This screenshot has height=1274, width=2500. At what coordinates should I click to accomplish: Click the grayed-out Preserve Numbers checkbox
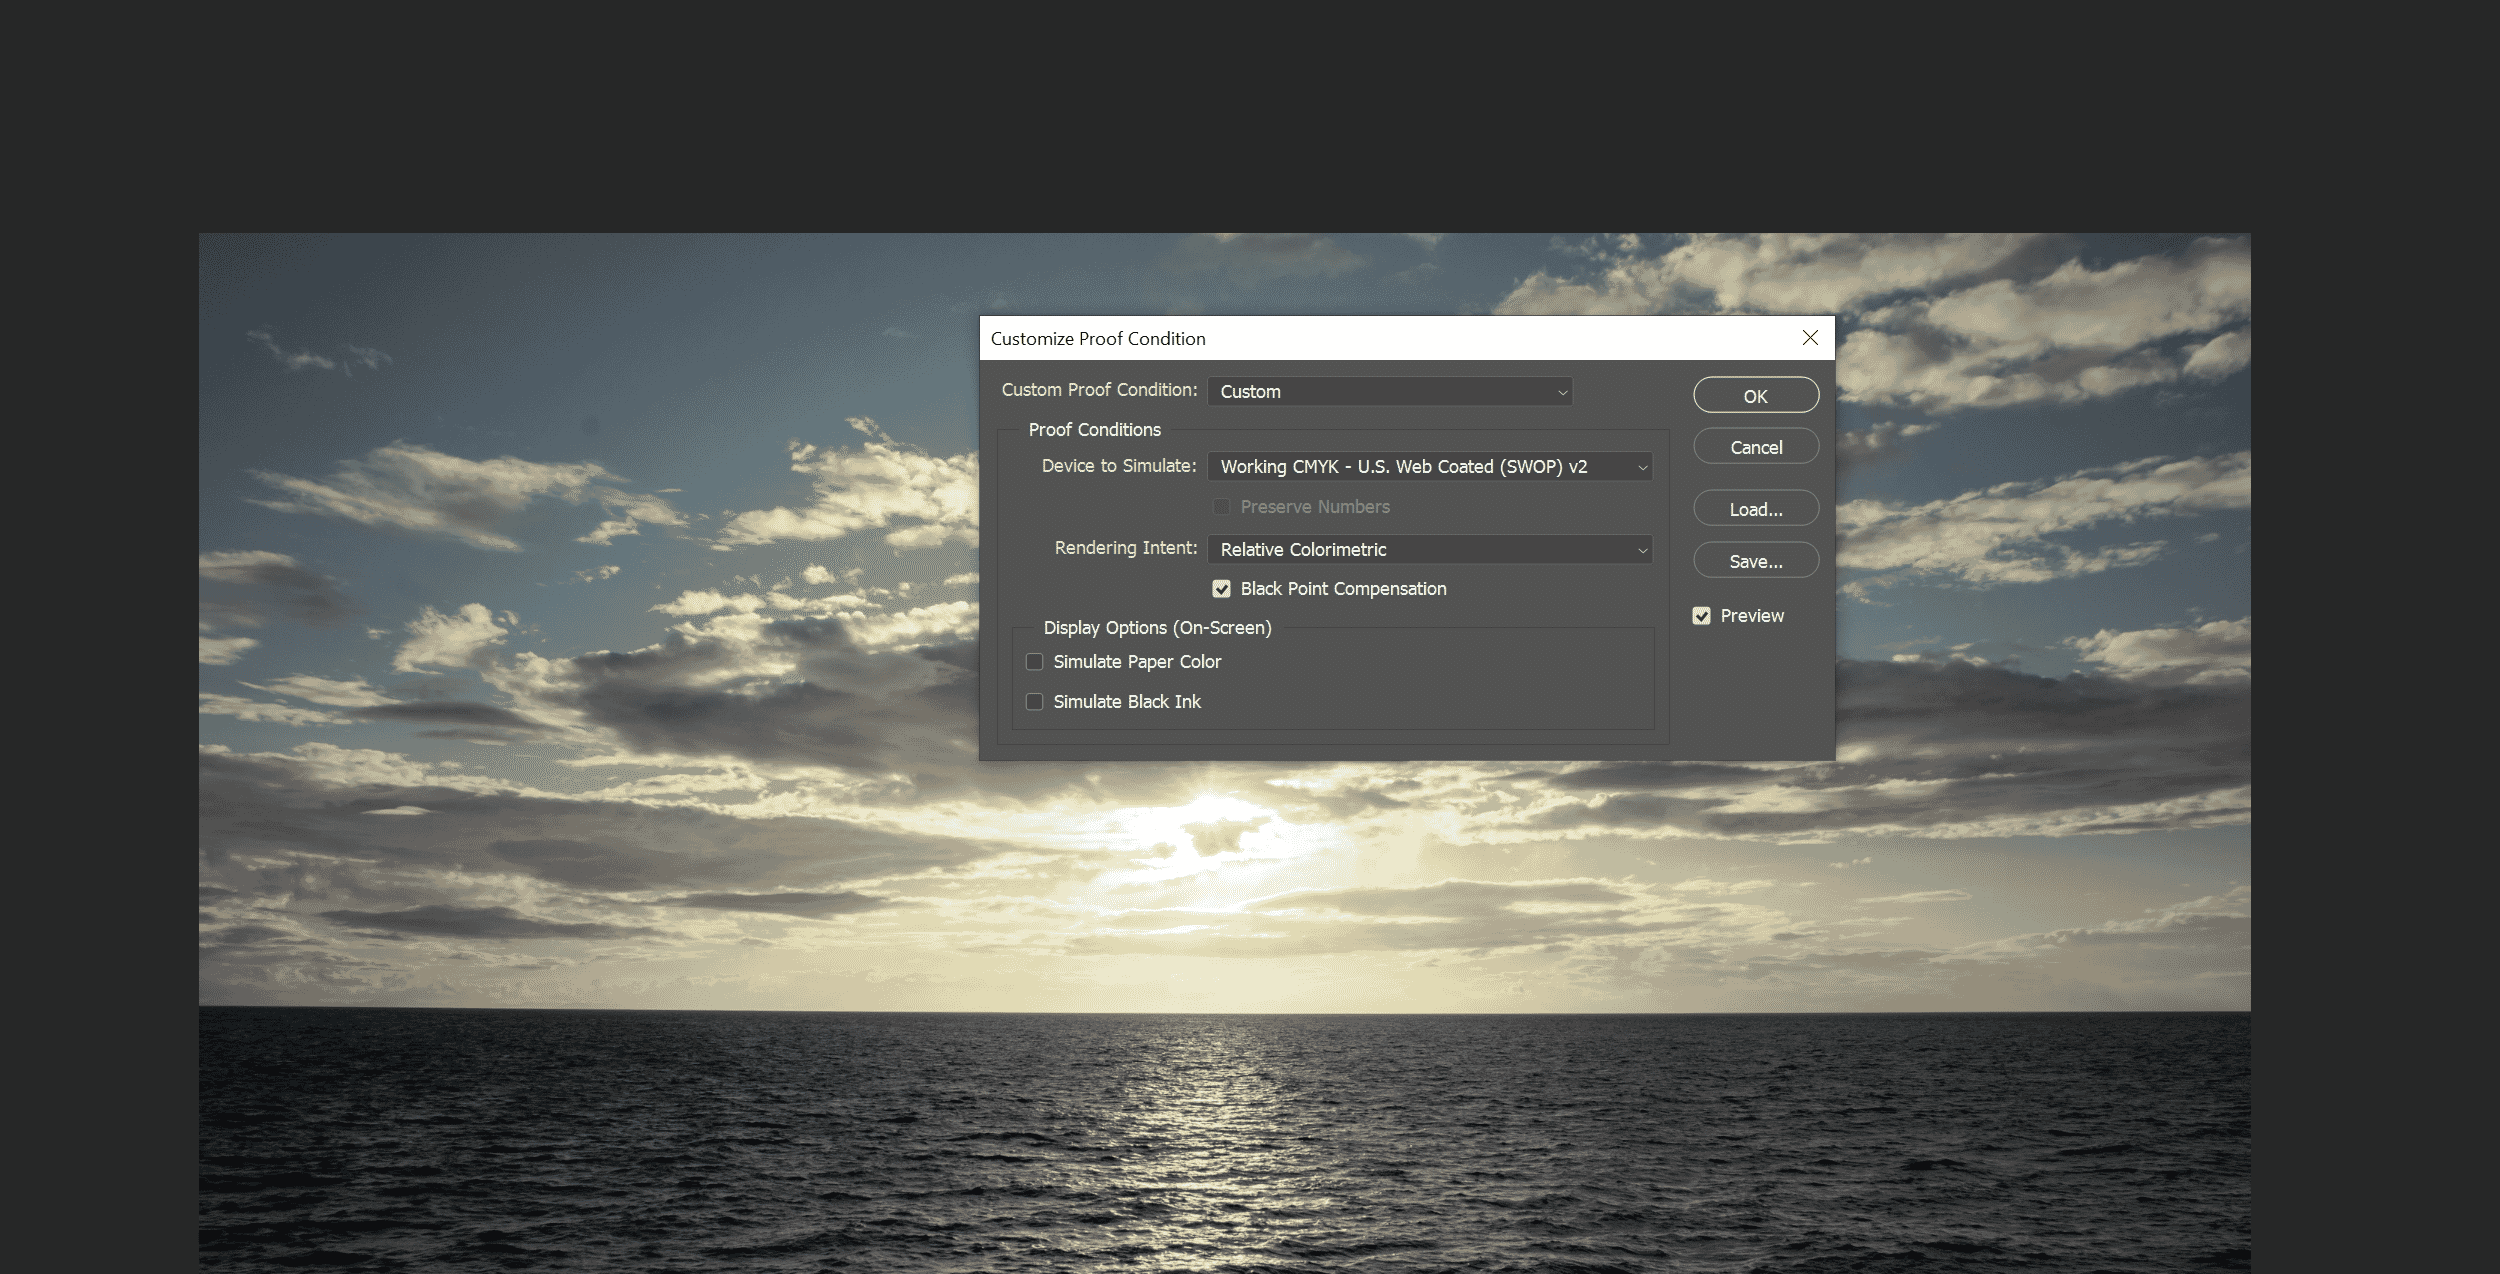click(1221, 507)
